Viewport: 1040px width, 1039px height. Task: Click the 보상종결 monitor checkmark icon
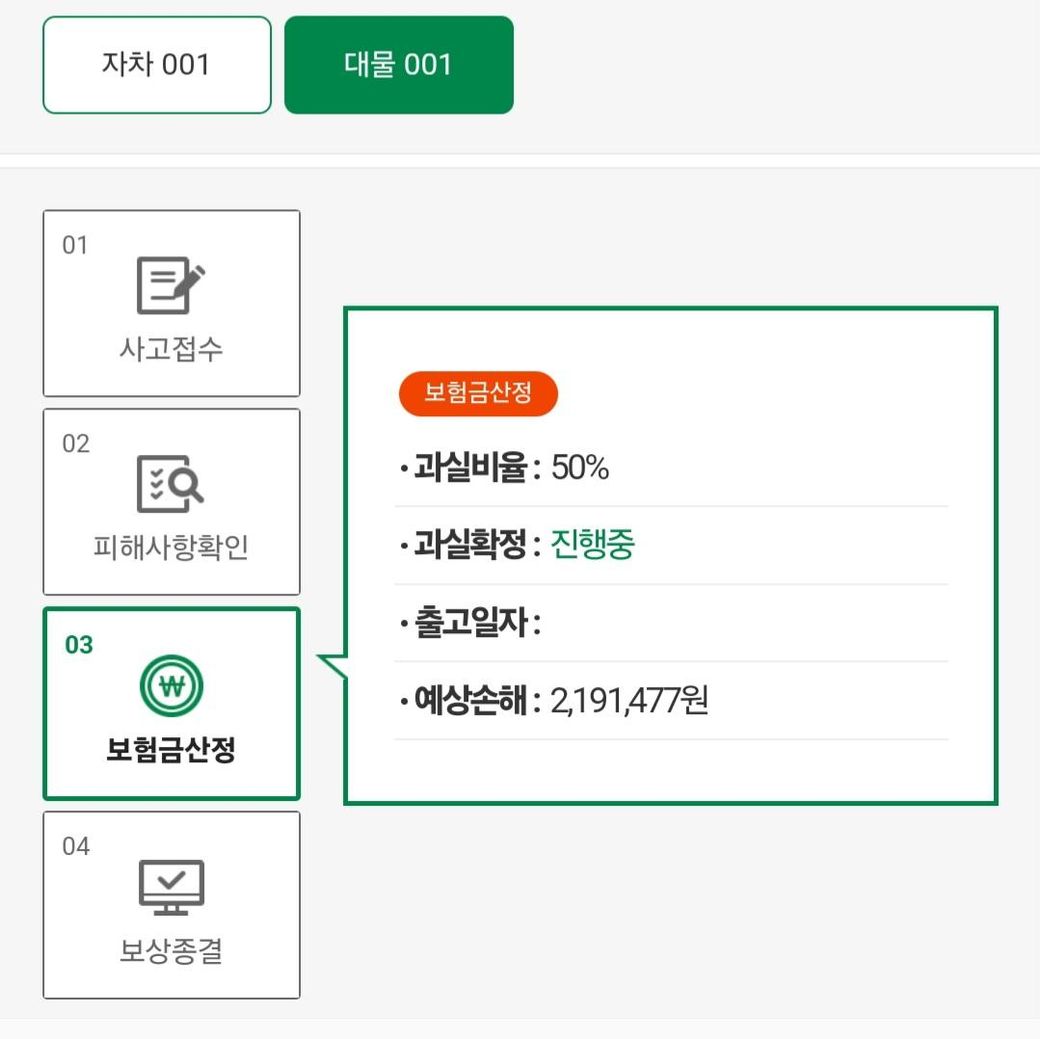tap(171, 887)
